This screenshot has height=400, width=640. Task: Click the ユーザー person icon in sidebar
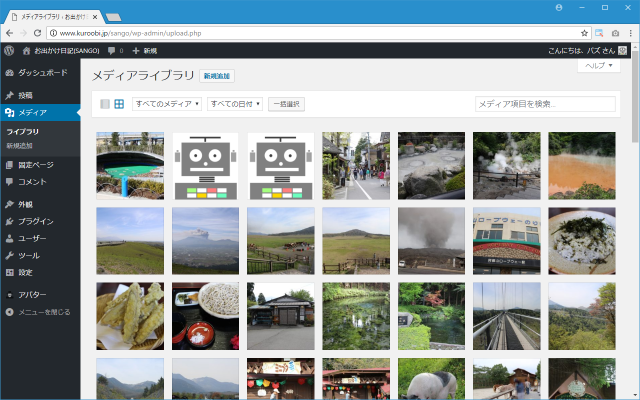coord(10,238)
